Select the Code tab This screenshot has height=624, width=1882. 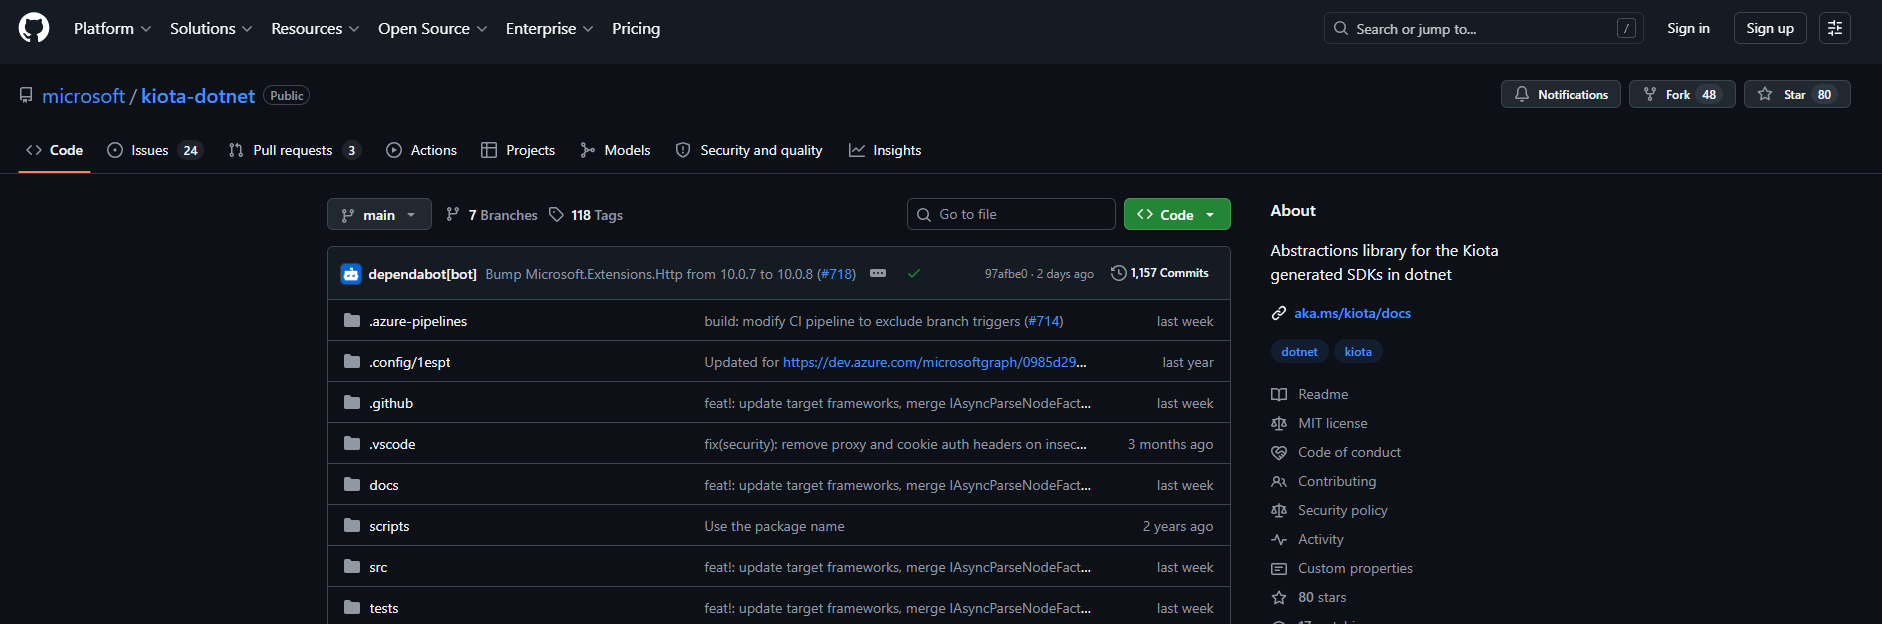tap(54, 150)
